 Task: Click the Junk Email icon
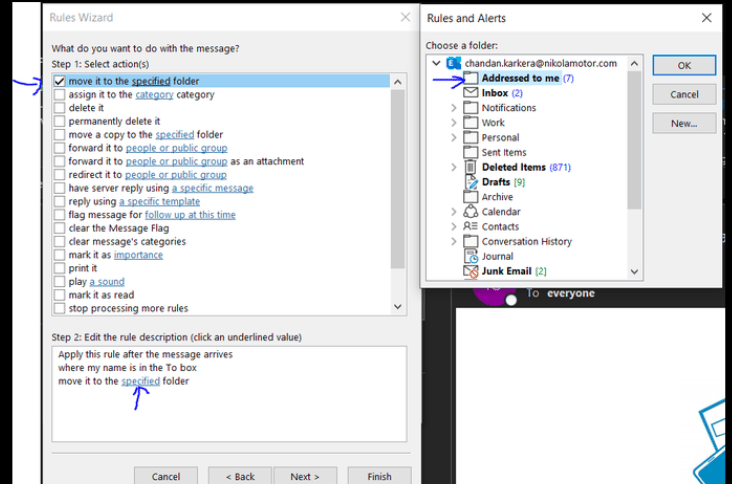pyautogui.click(x=471, y=271)
